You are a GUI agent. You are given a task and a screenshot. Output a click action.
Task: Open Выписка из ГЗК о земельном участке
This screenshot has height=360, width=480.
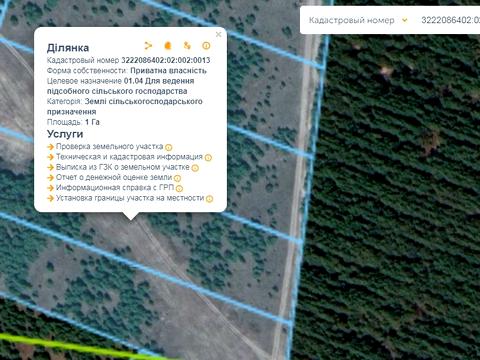(123, 167)
